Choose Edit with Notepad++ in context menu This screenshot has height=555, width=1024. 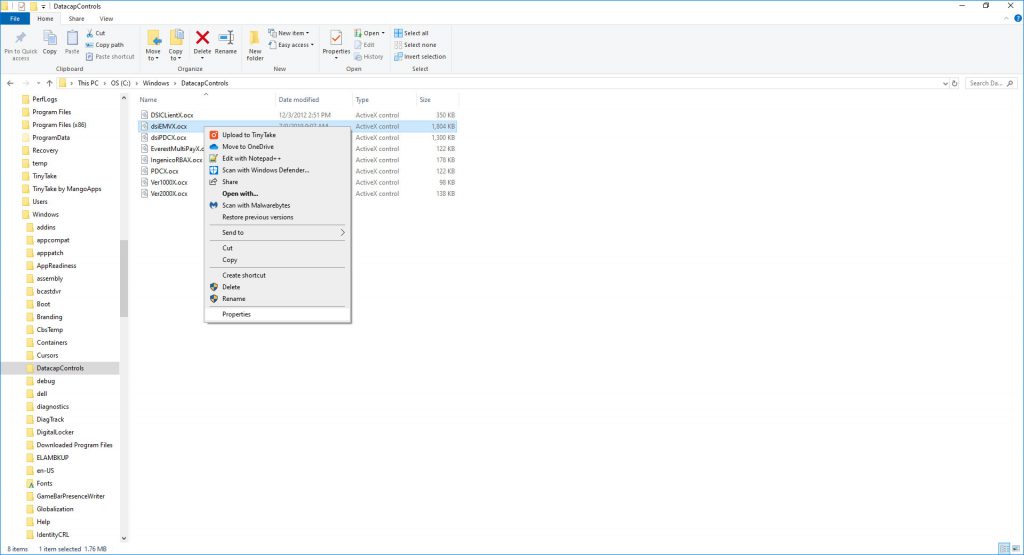pyautogui.click(x=278, y=159)
